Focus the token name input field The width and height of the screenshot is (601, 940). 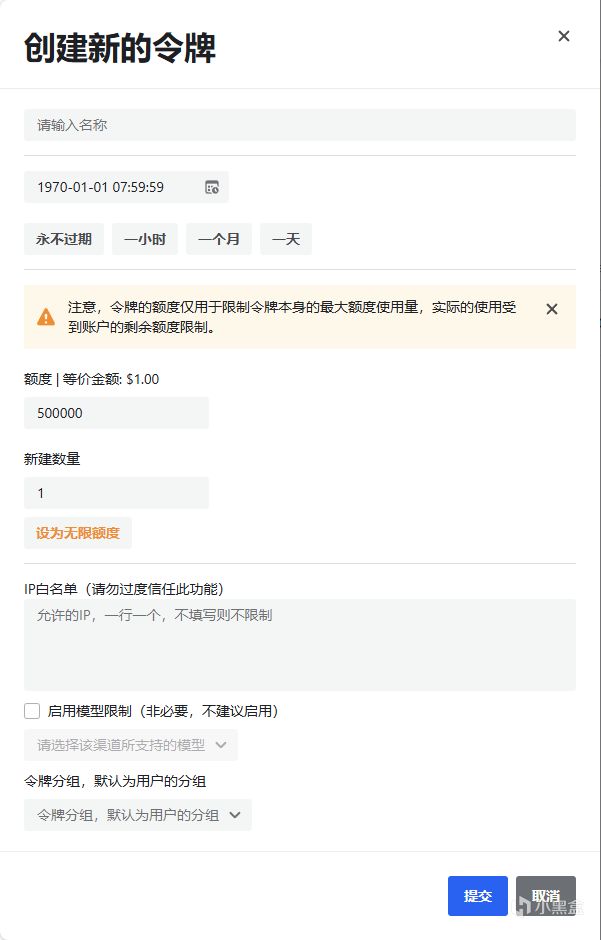click(x=300, y=125)
